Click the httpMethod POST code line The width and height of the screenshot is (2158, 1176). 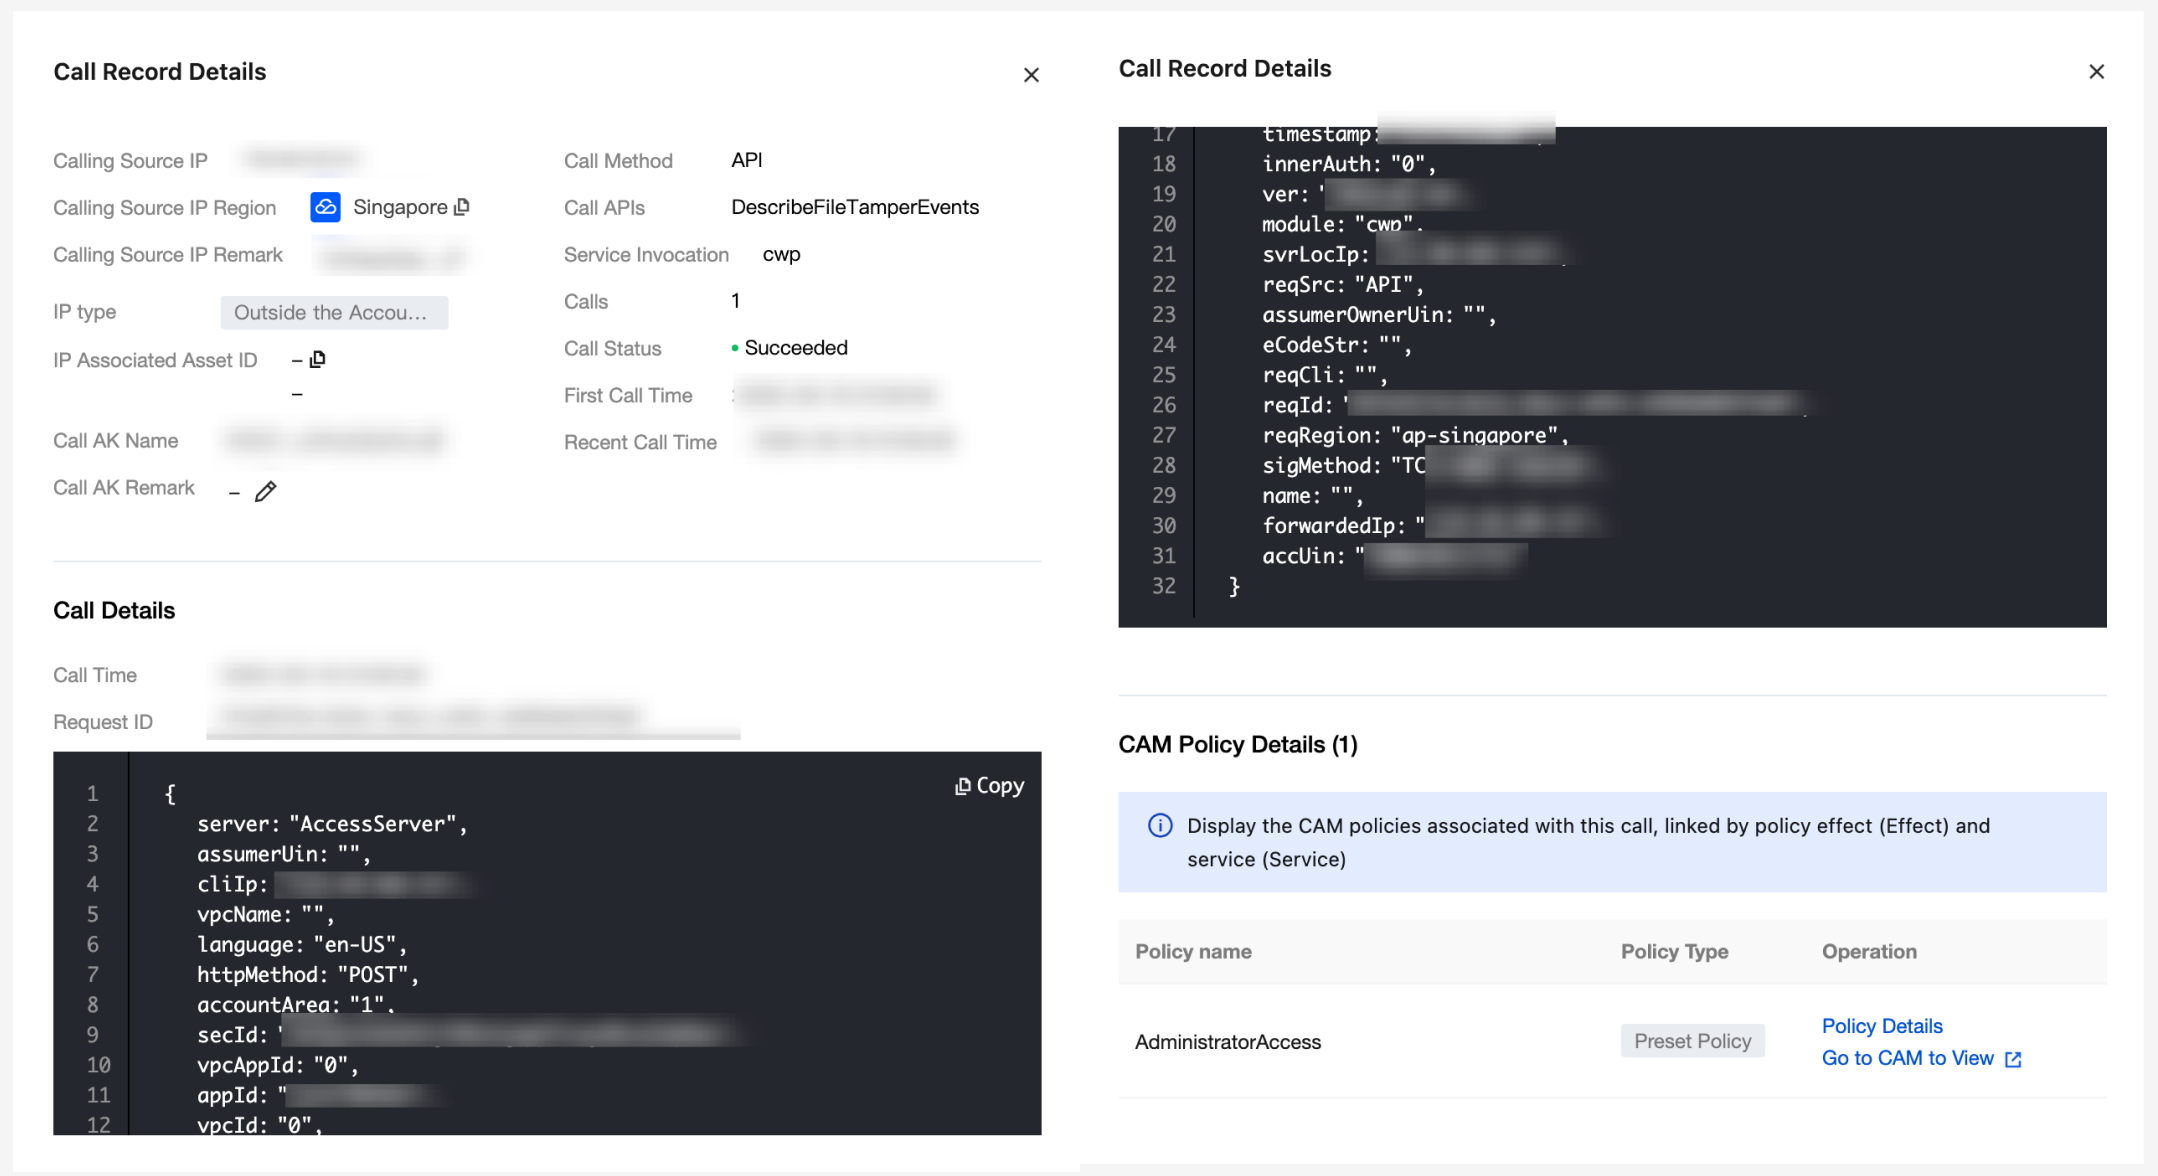[x=307, y=975]
